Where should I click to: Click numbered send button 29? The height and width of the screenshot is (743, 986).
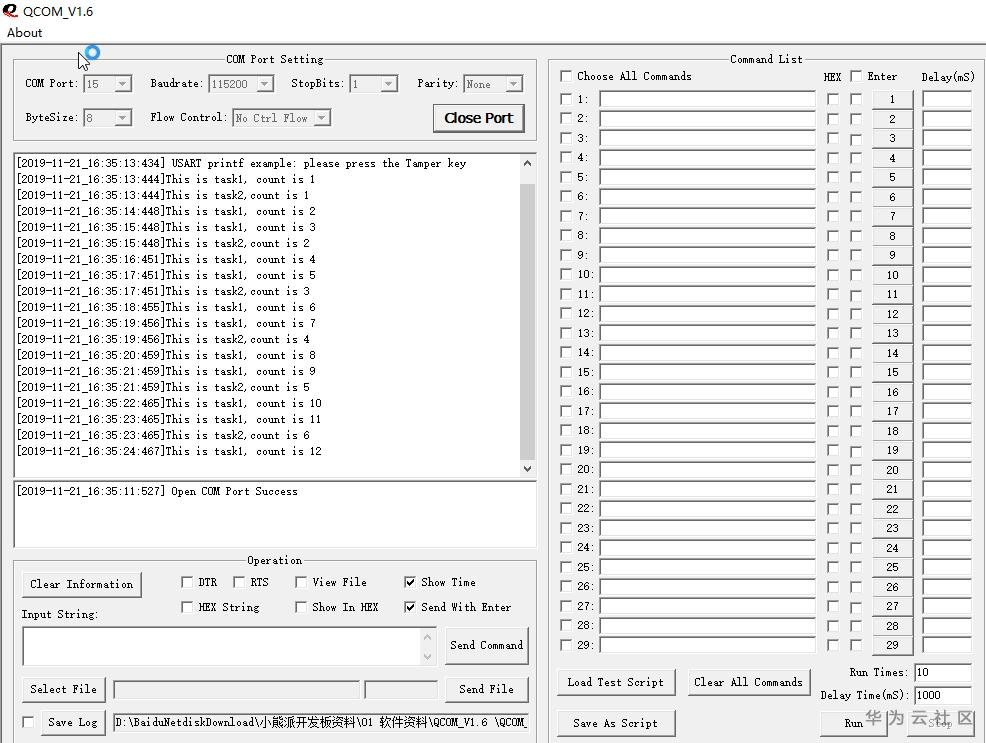pyautogui.click(x=892, y=645)
